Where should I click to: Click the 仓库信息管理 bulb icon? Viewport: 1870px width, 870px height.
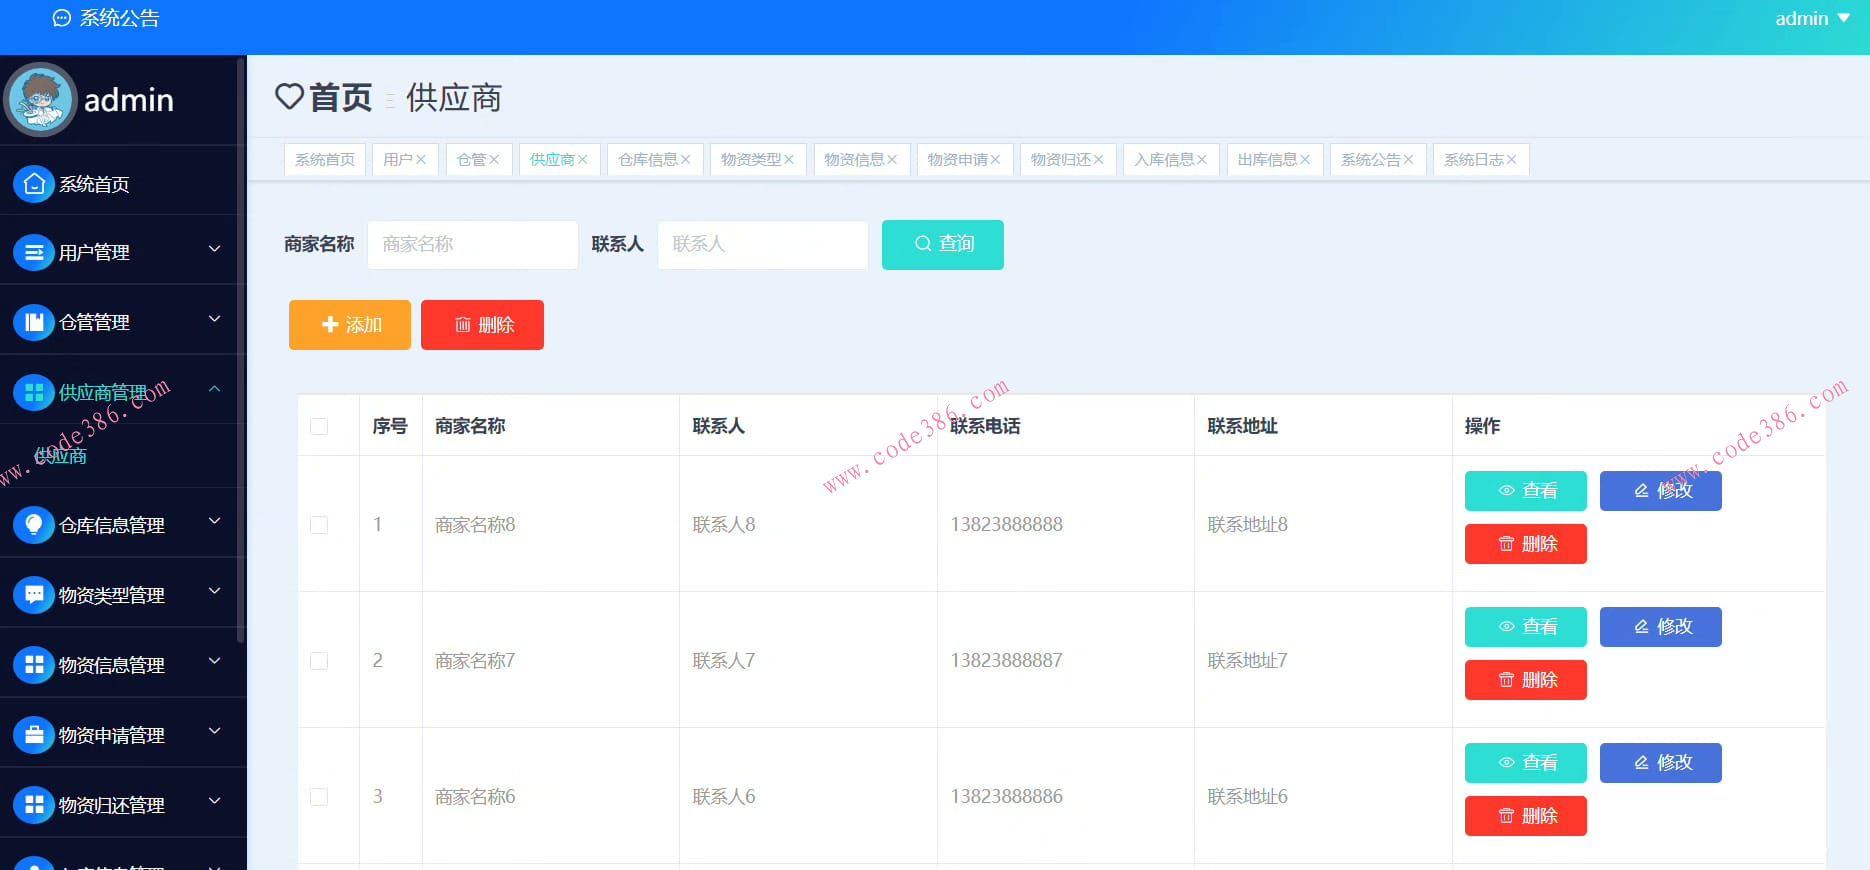point(34,525)
